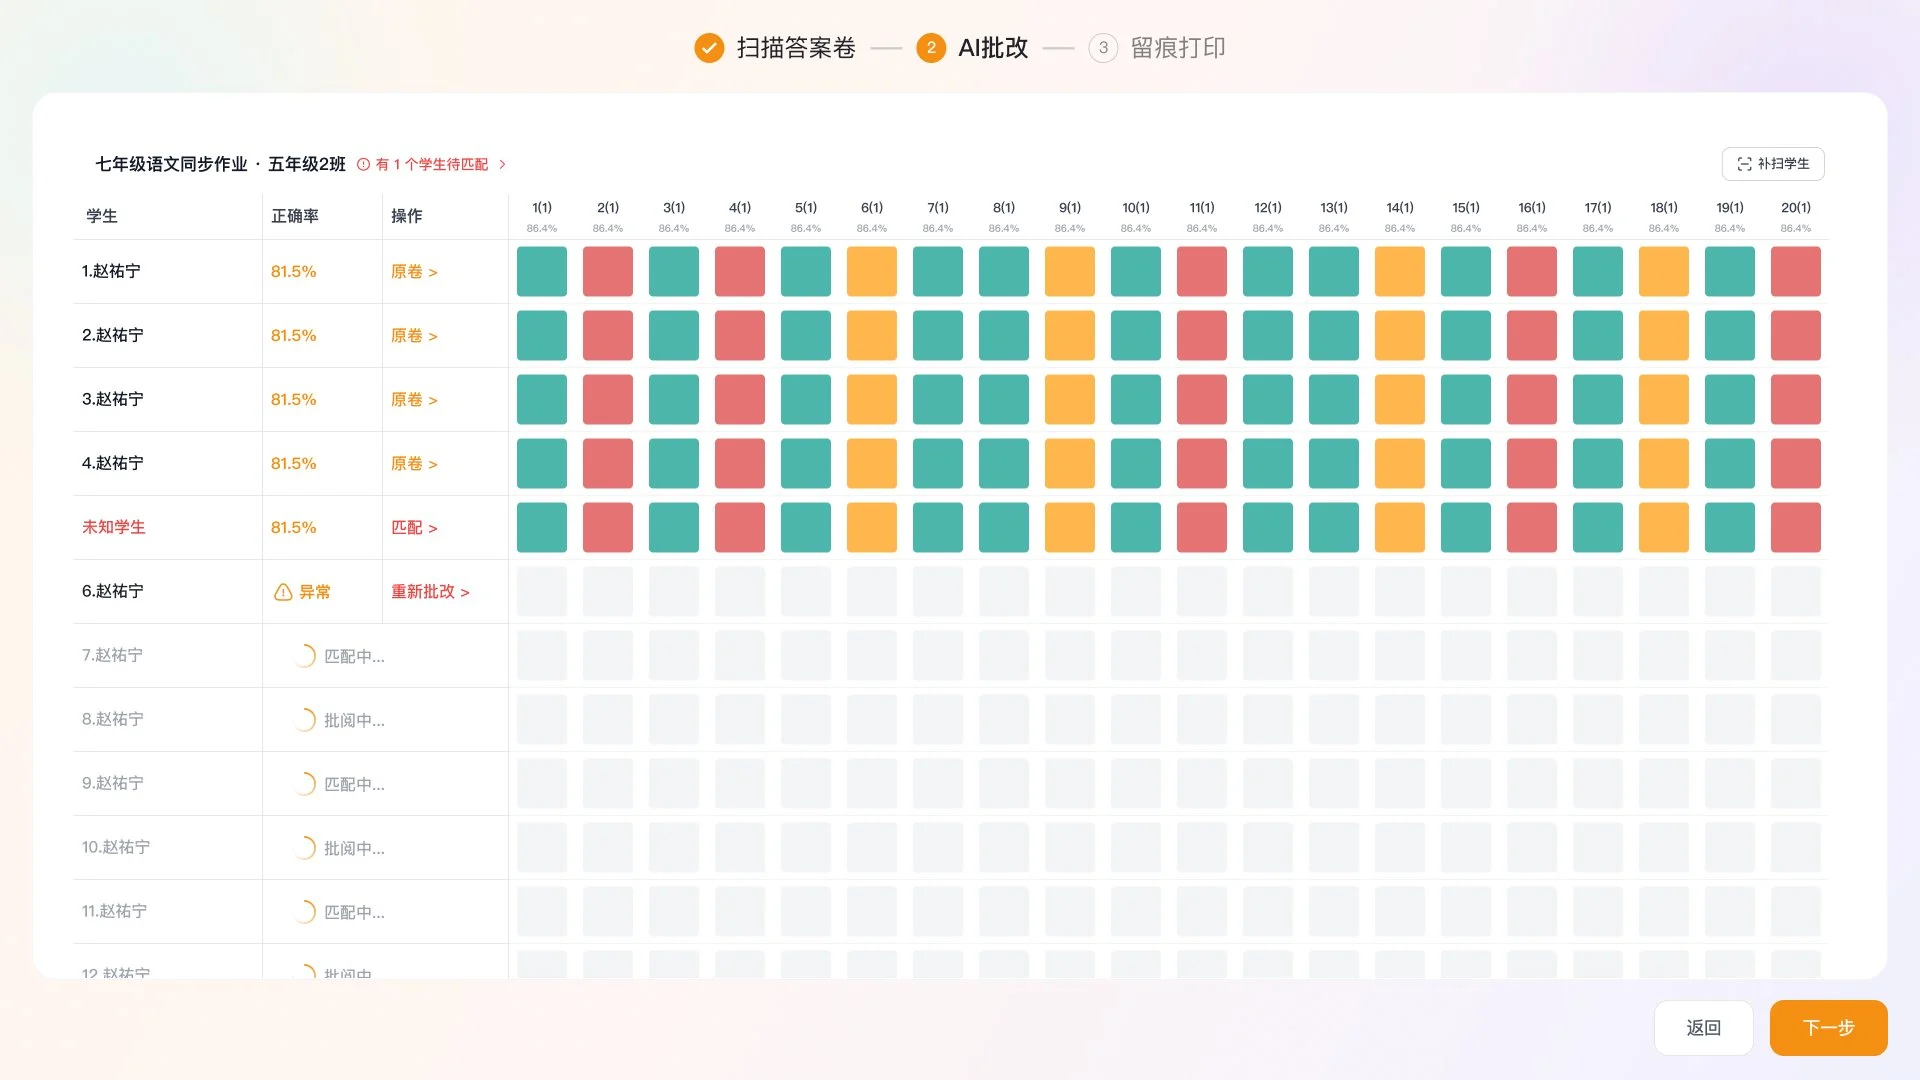1920x1080 pixels.
Task: Click the 补扫学生 button
Action: 1773,164
